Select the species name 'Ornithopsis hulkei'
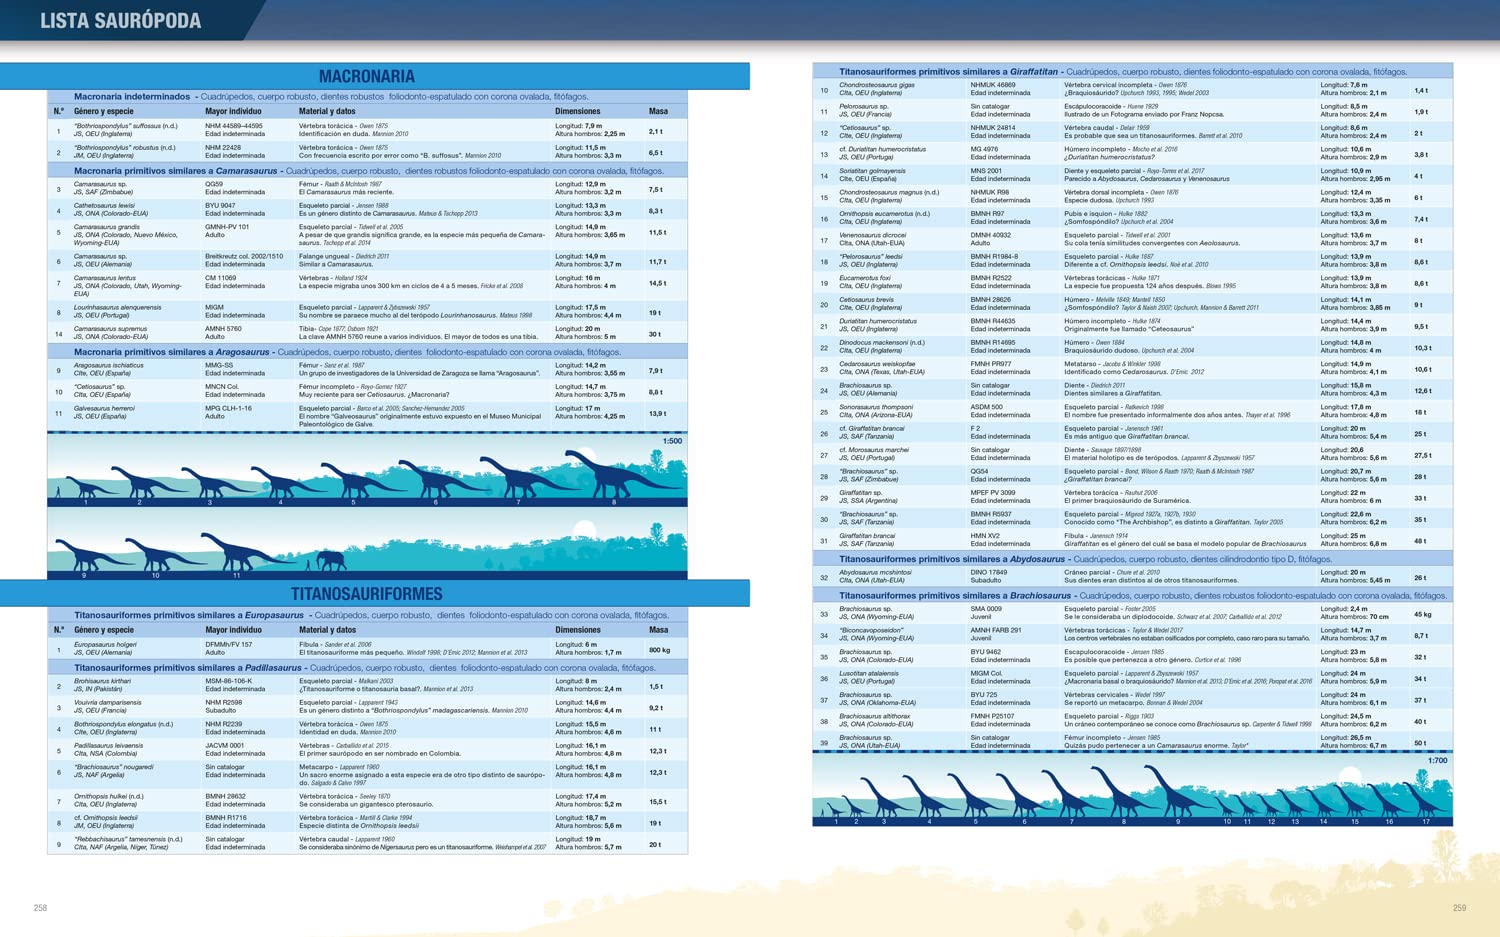 (x=102, y=797)
